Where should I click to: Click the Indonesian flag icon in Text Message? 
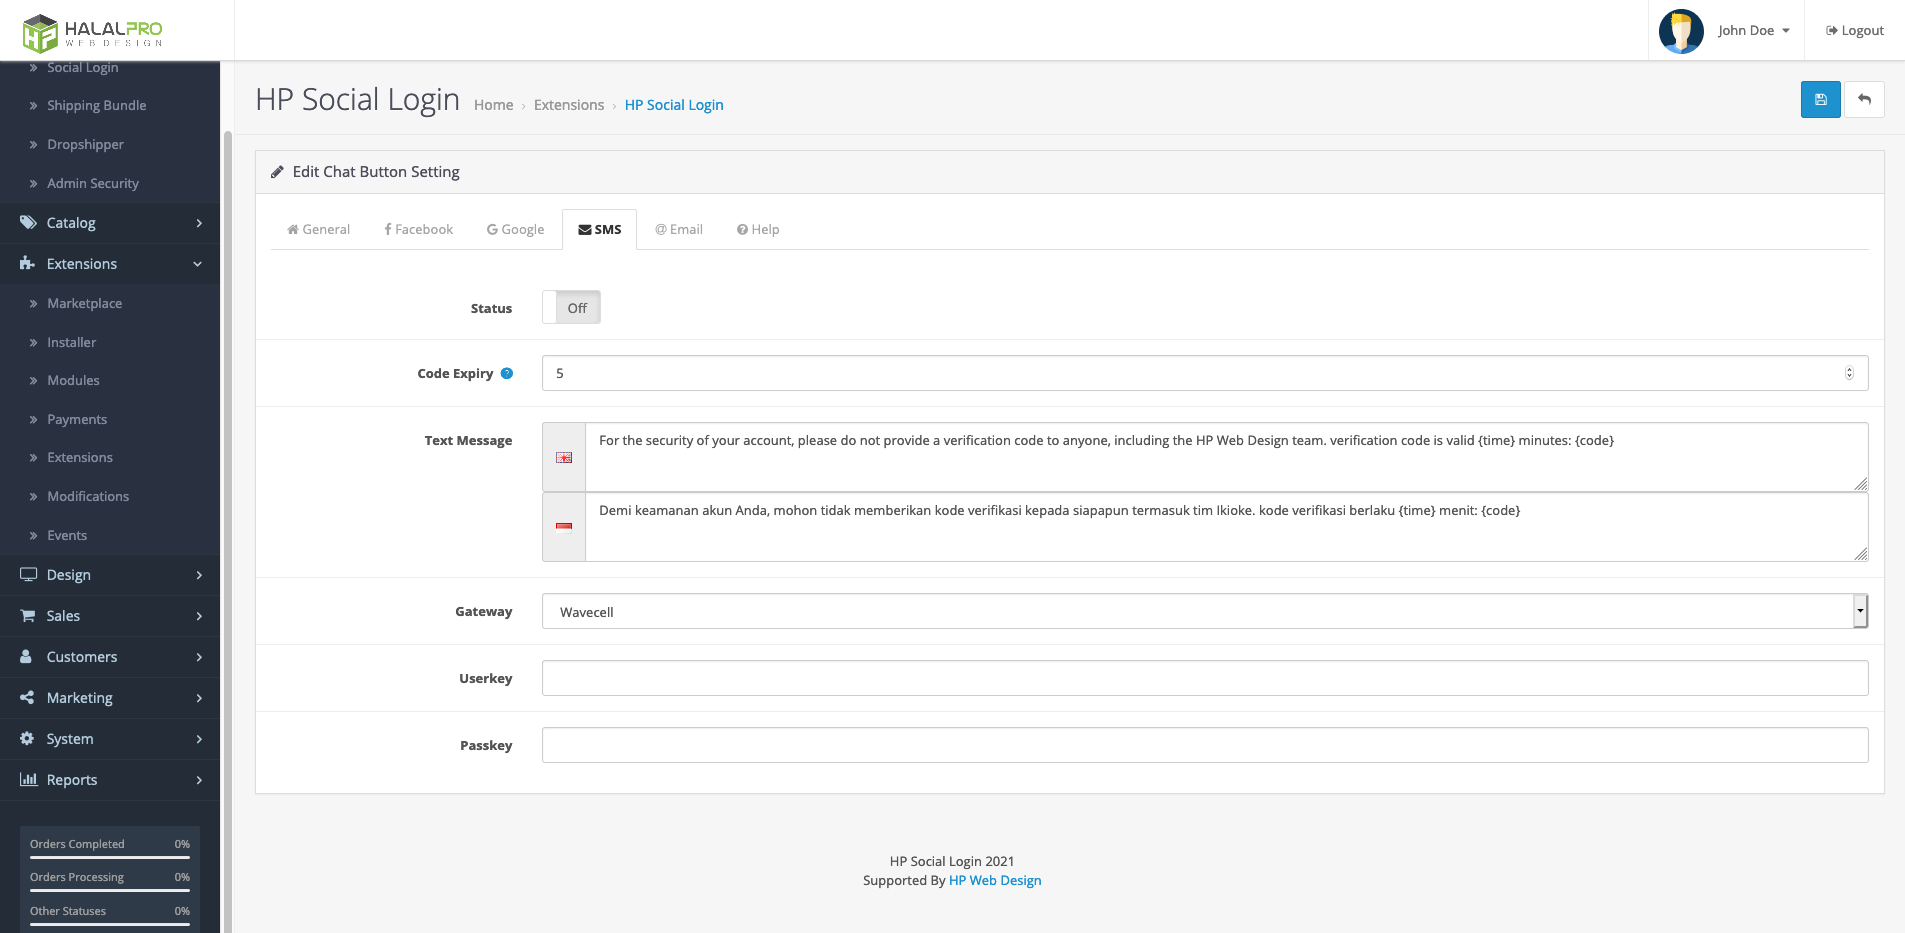click(x=564, y=527)
